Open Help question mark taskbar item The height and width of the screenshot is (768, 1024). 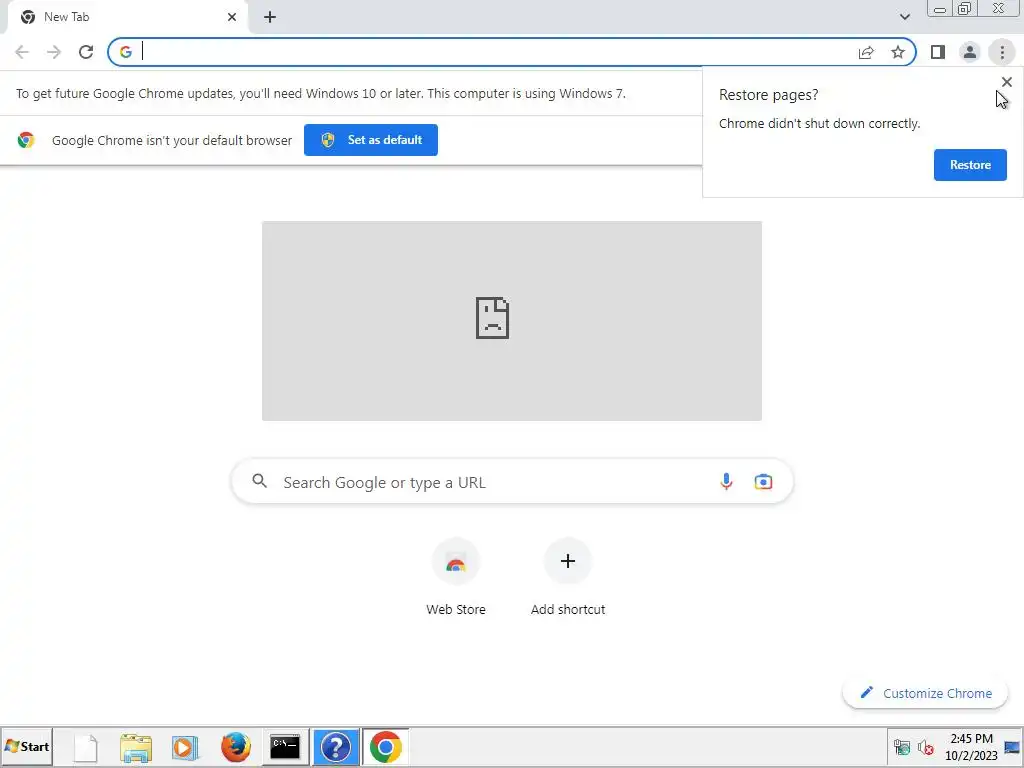tap(336, 747)
